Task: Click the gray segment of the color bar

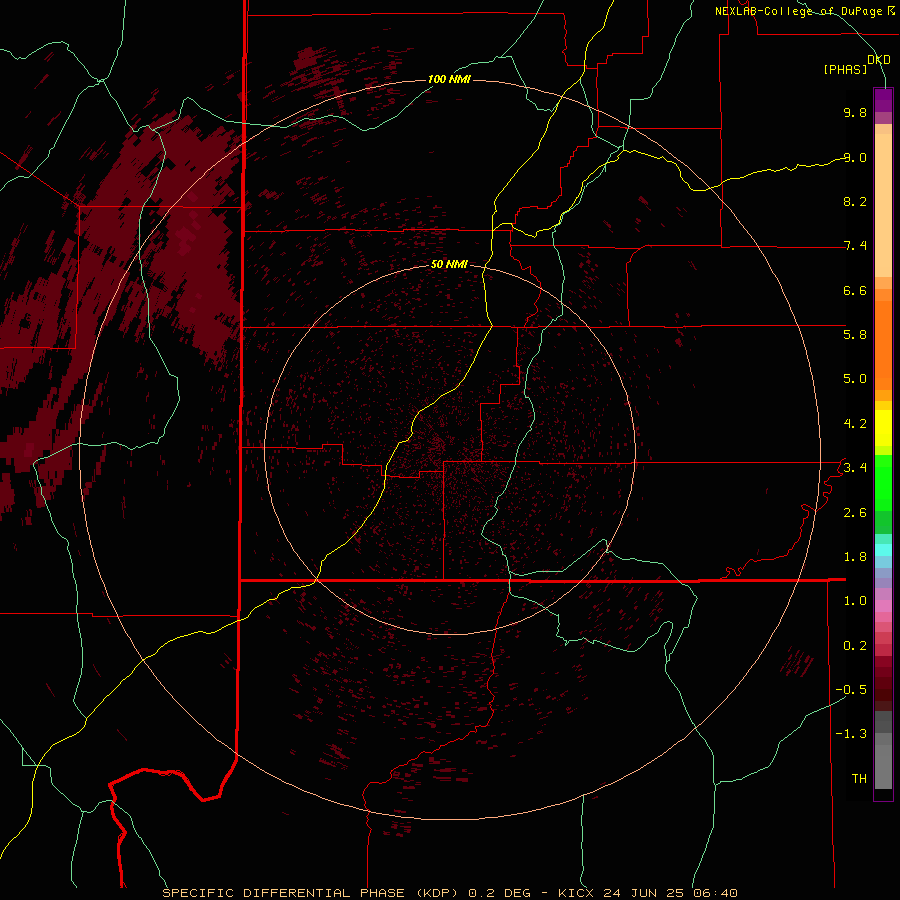Action: 883,750
